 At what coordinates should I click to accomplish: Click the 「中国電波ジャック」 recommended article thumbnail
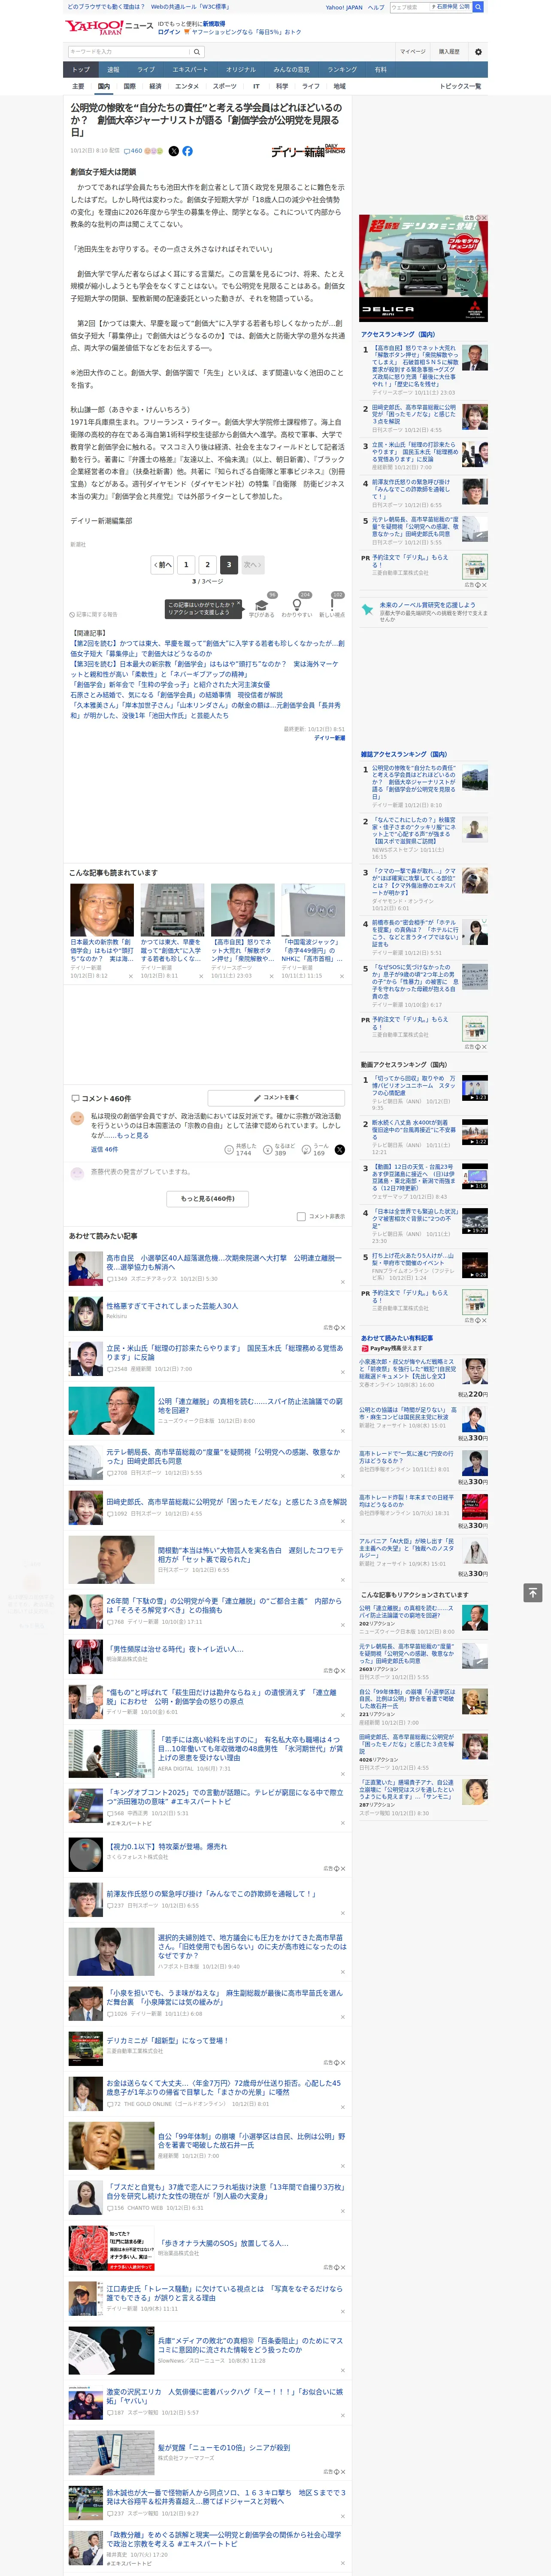(313, 910)
